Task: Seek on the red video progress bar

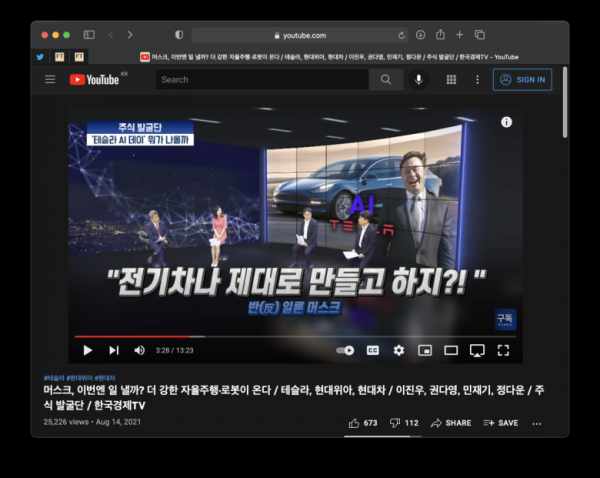Action: click(x=295, y=337)
